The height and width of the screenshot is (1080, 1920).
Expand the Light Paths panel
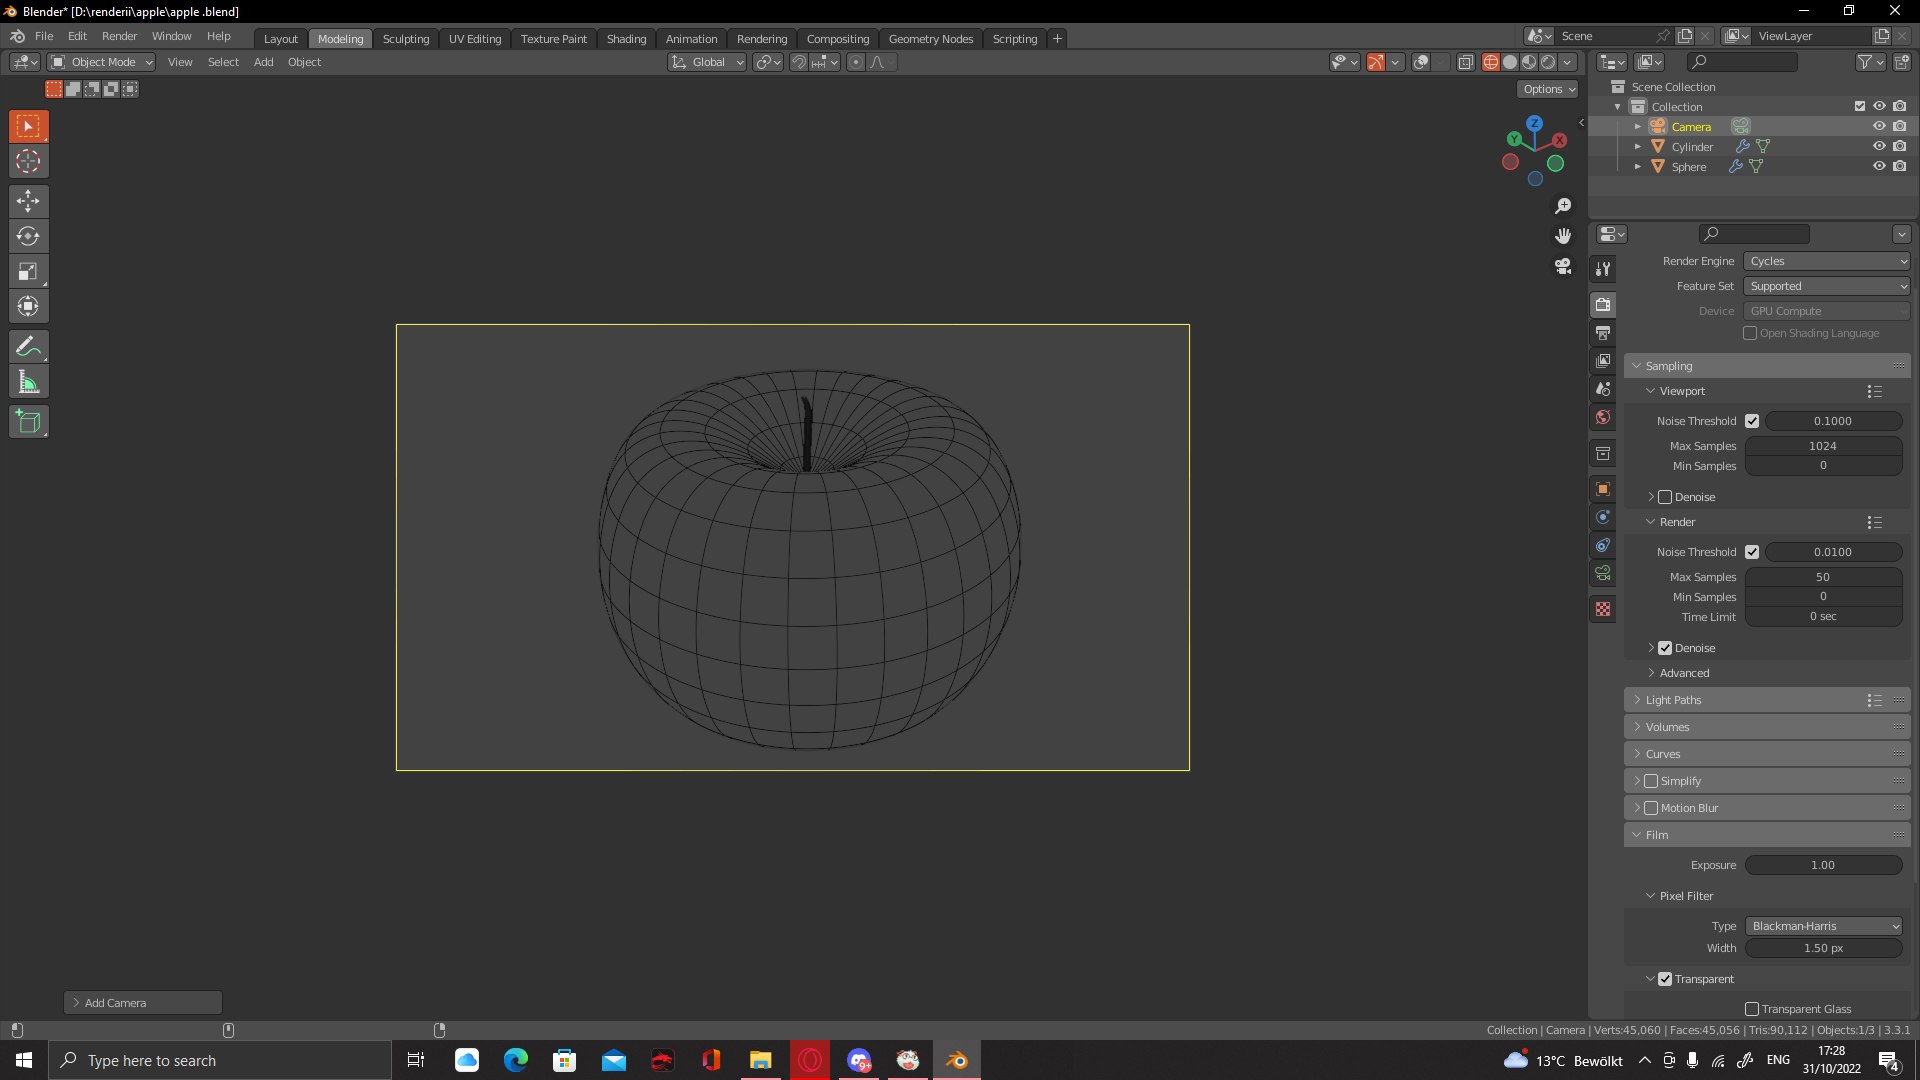click(x=1767, y=700)
